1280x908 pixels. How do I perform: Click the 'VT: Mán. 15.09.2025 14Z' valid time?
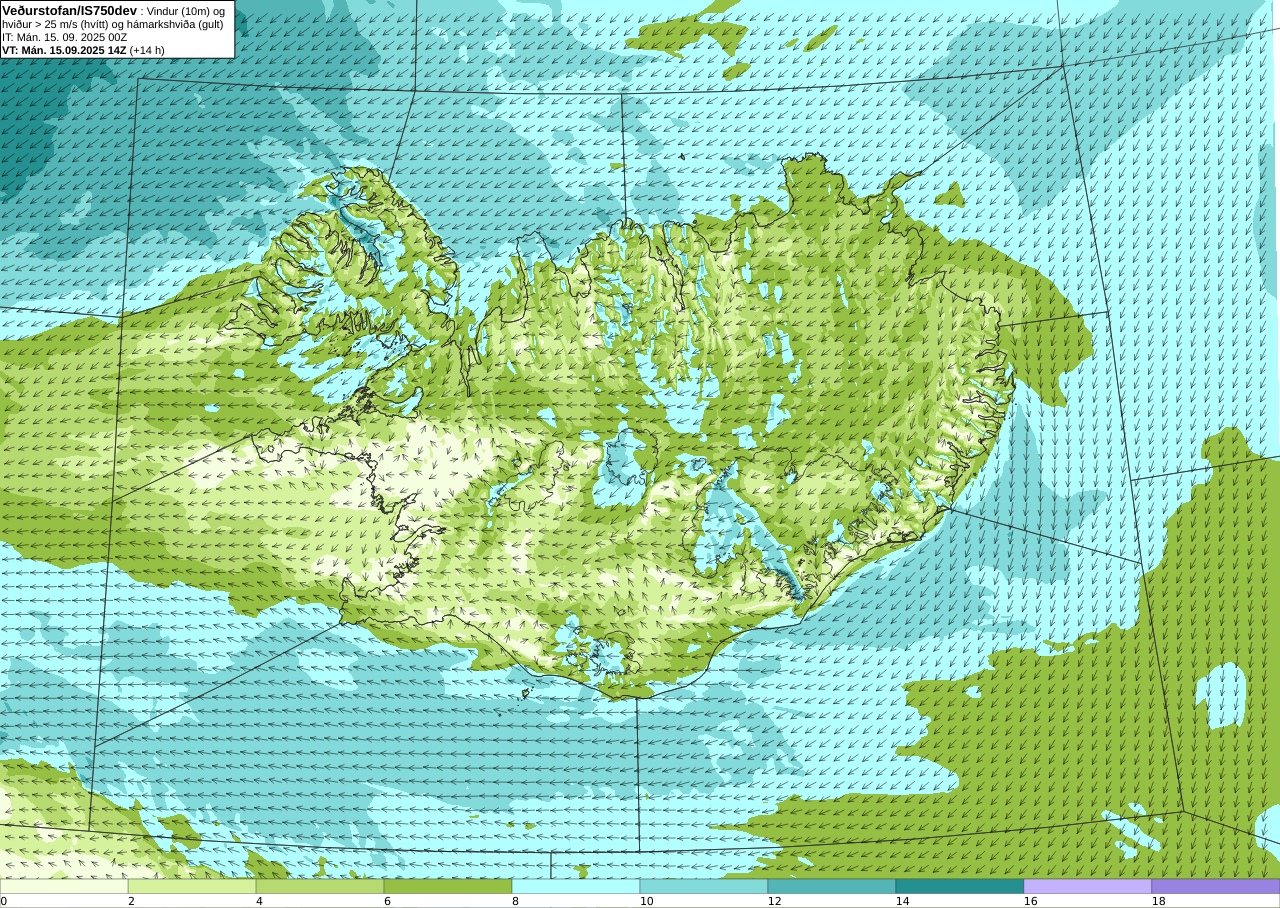(x=64, y=50)
